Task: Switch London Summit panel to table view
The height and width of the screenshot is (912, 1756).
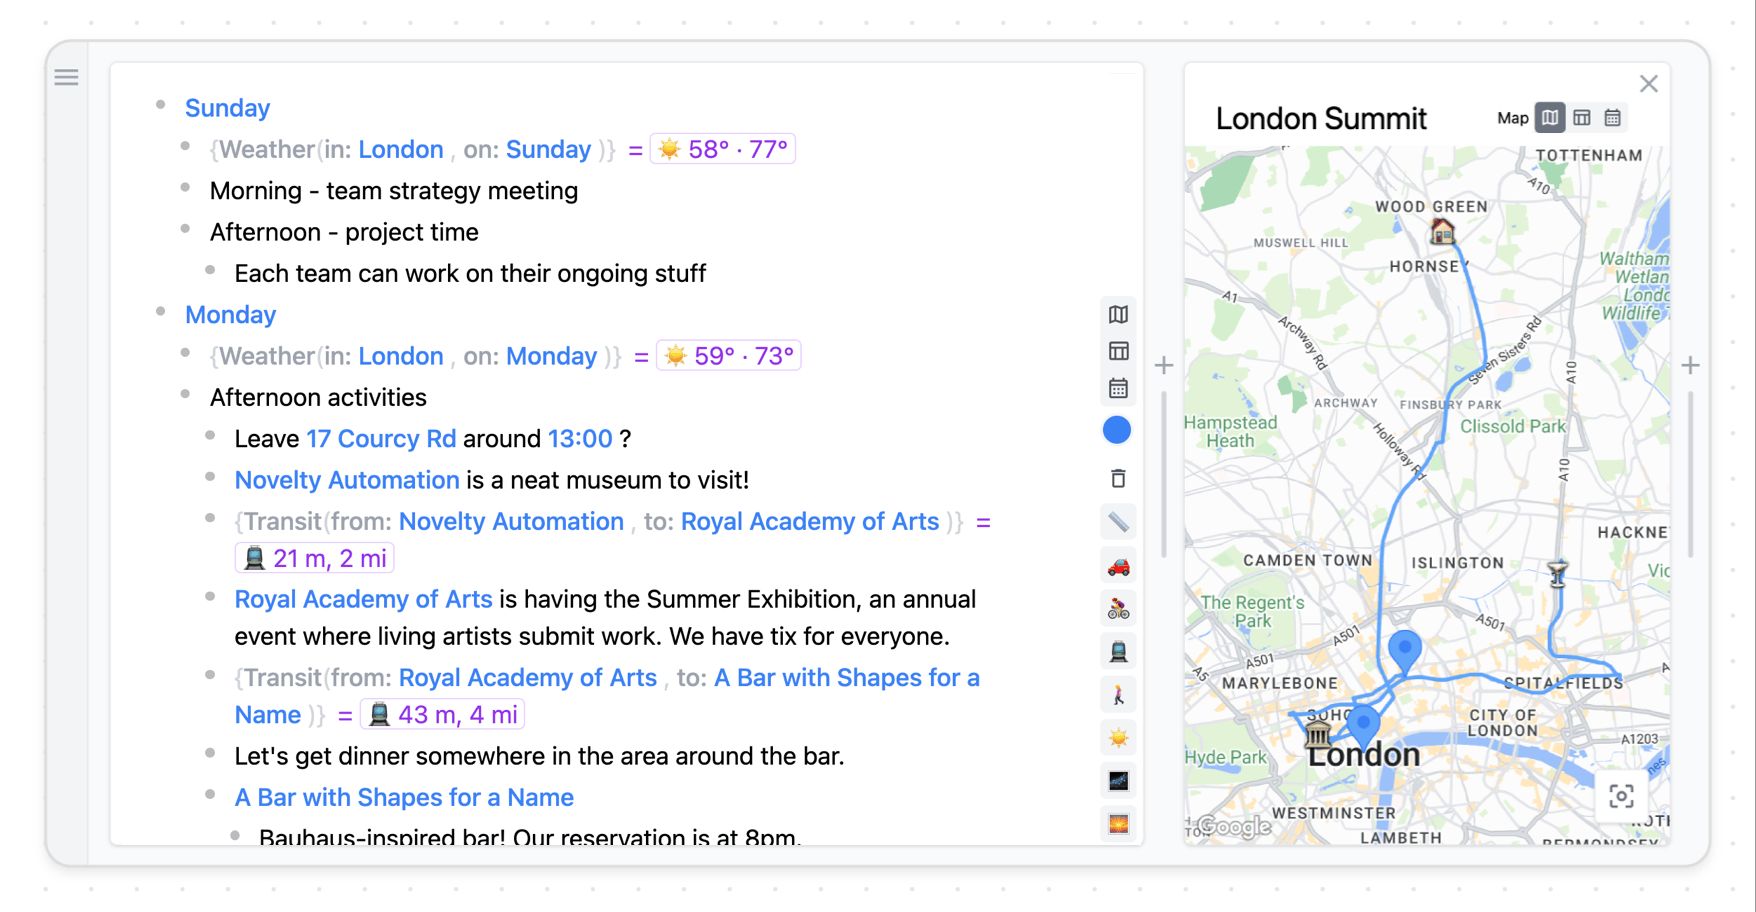Action: pos(1581,118)
